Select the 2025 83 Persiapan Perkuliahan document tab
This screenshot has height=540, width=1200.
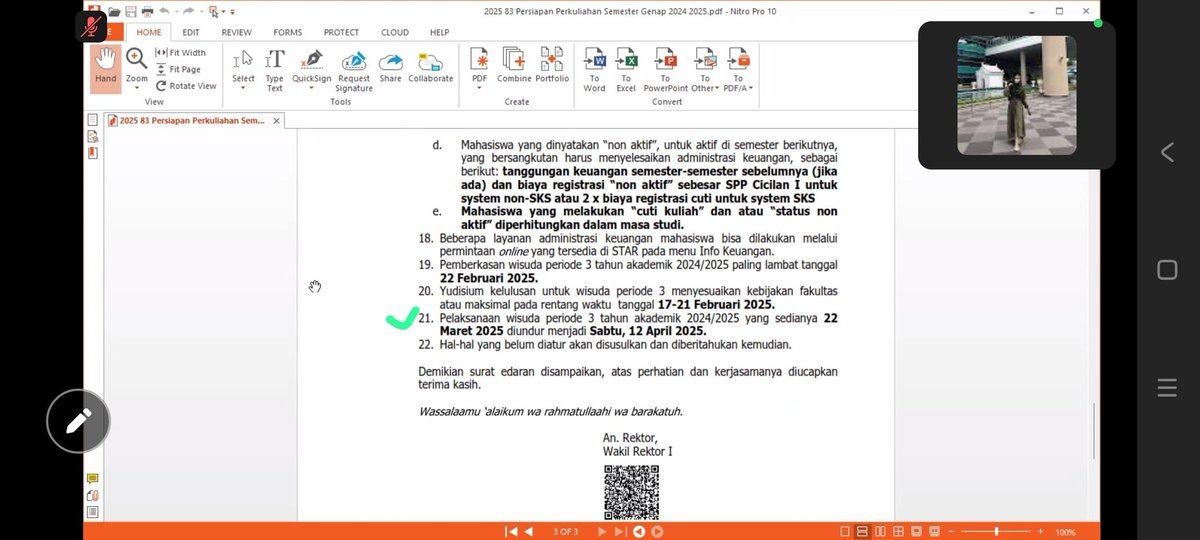[x=192, y=120]
